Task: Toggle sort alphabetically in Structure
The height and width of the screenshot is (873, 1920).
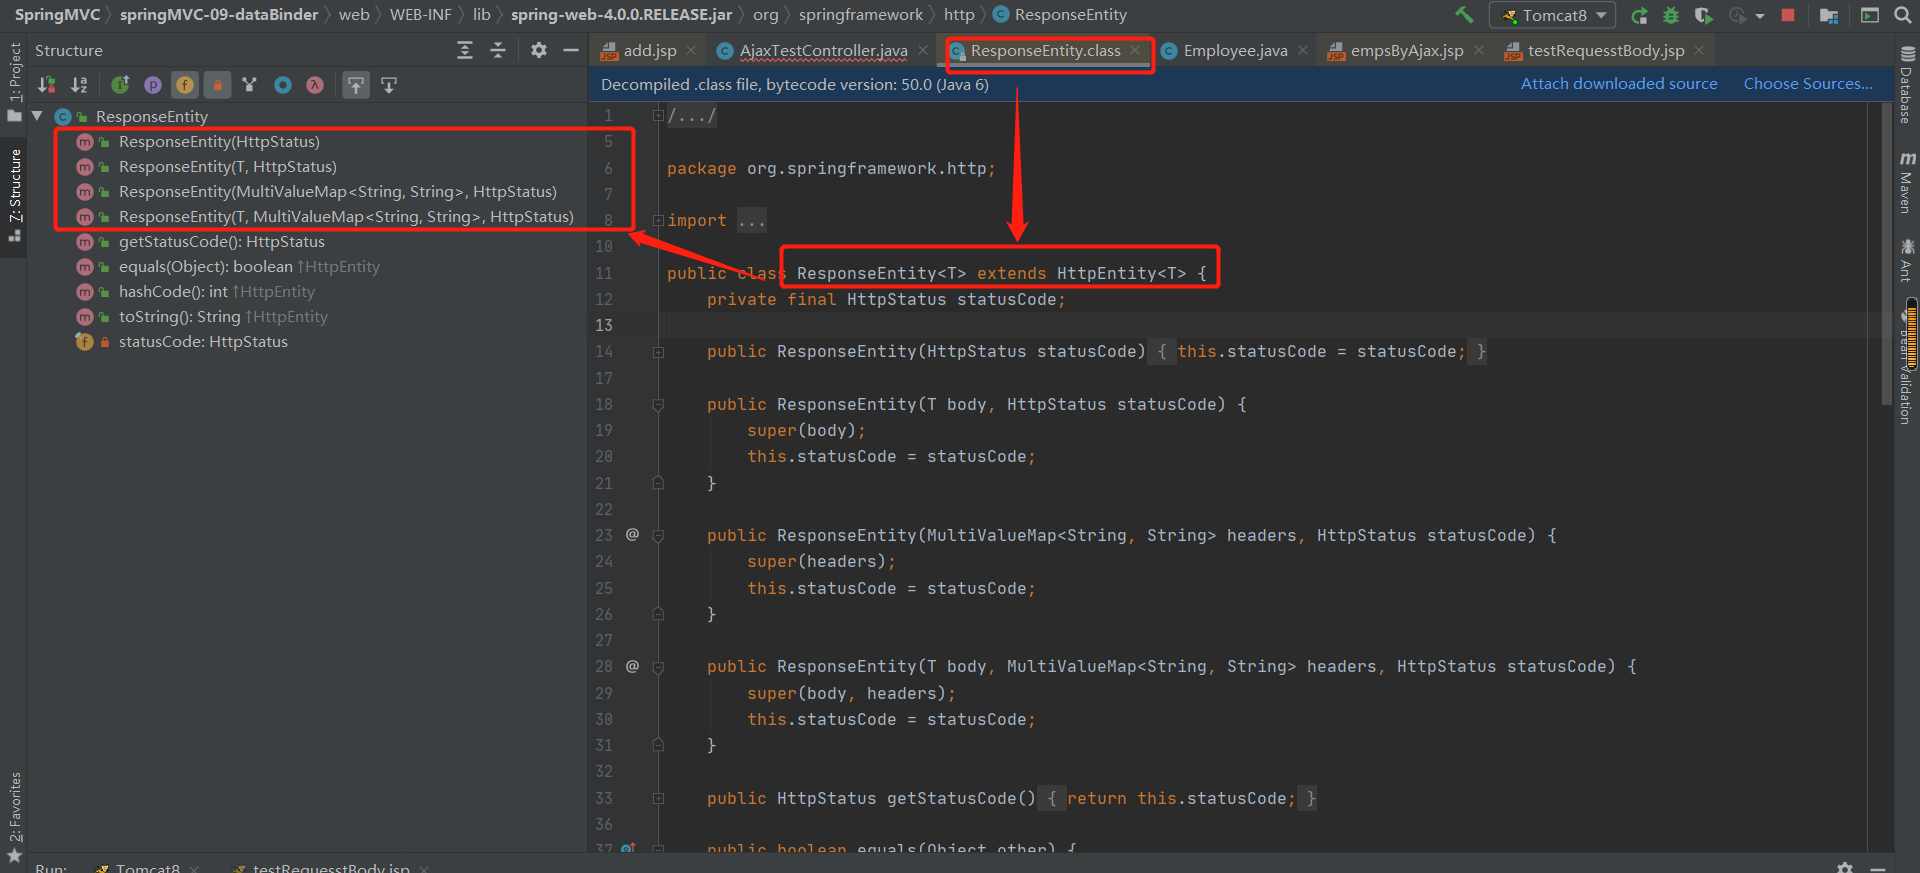Action: [x=79, y=85]
